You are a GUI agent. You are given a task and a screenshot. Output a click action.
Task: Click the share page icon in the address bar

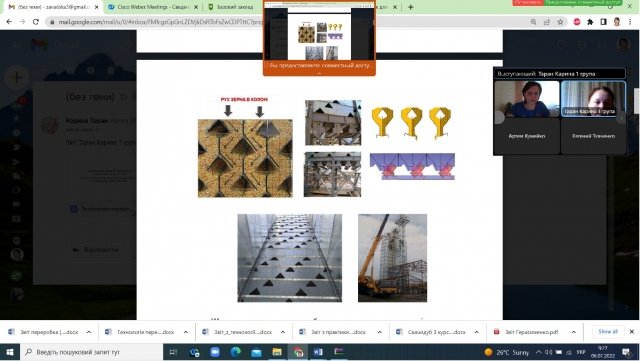[x=547, y=22]
